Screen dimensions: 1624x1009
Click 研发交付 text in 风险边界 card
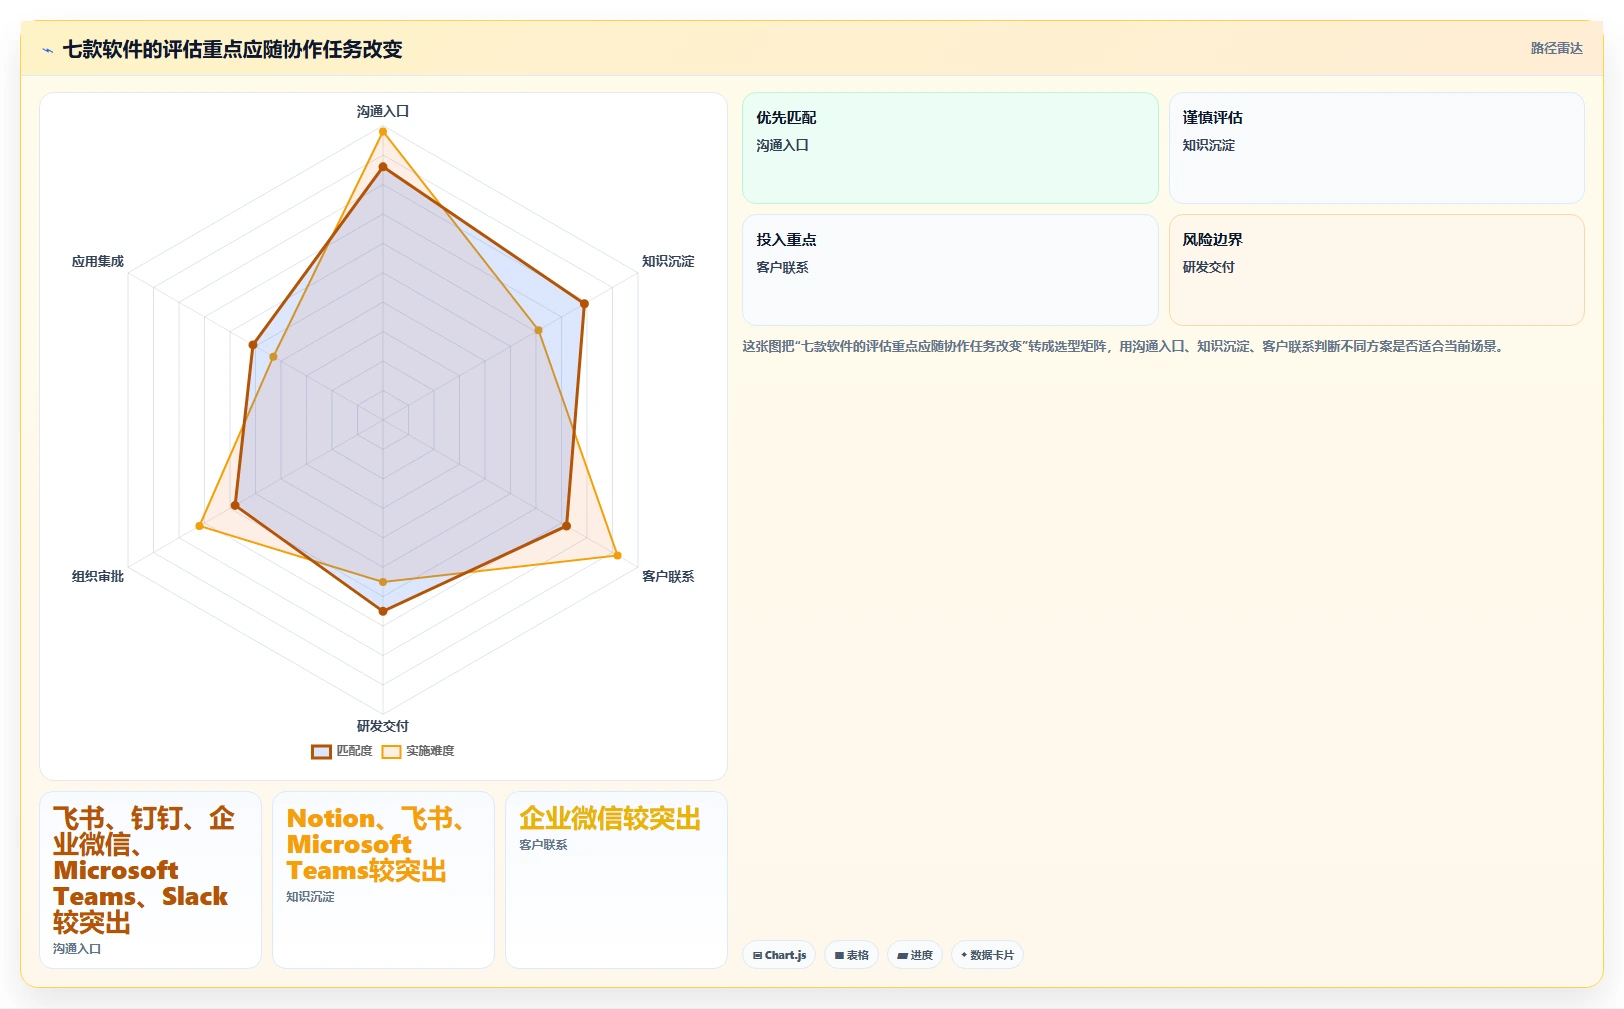[x=1208, y=267]
